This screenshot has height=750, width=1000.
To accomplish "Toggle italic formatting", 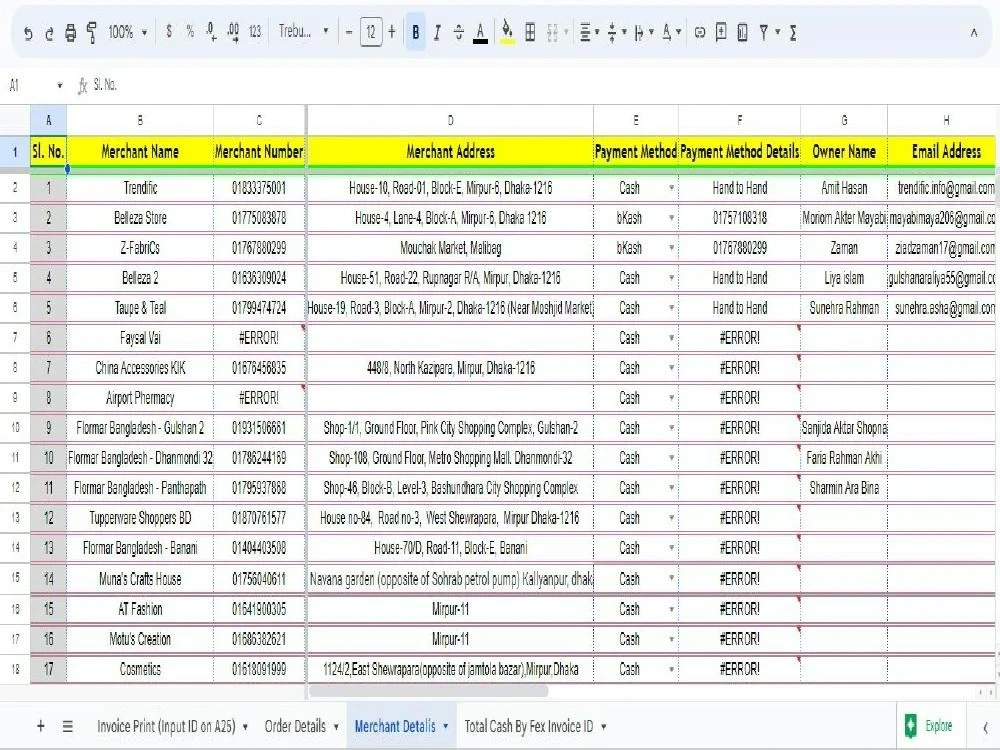I will [437, 32].
